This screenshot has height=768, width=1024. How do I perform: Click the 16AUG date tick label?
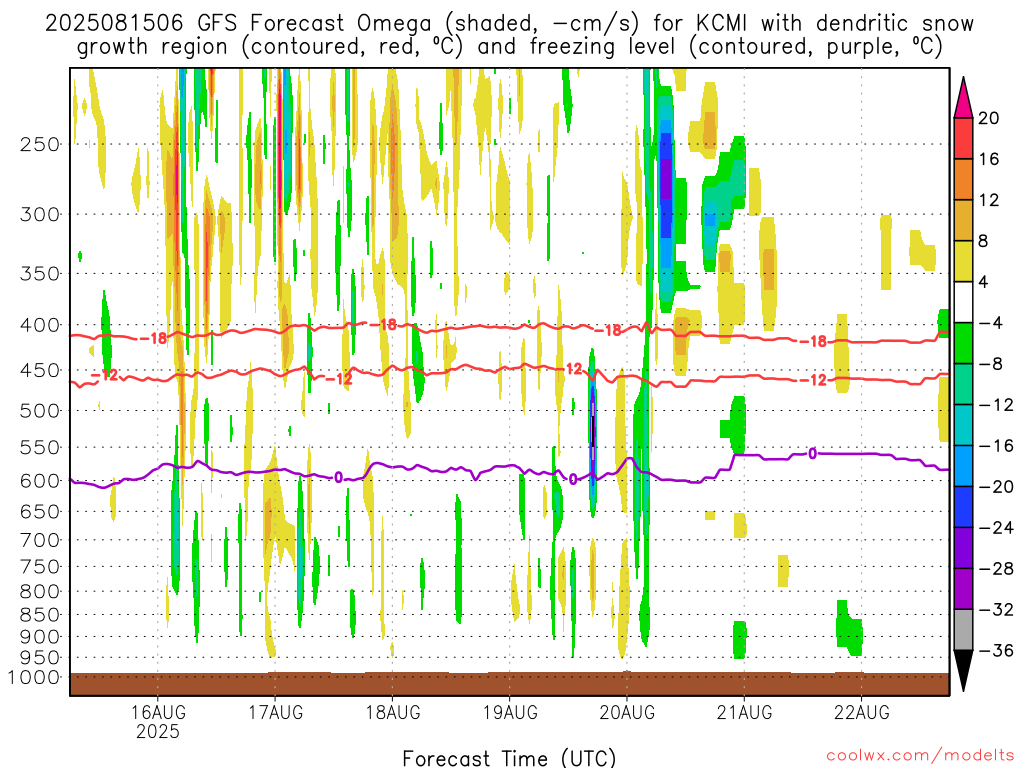[x=158, y=712]
